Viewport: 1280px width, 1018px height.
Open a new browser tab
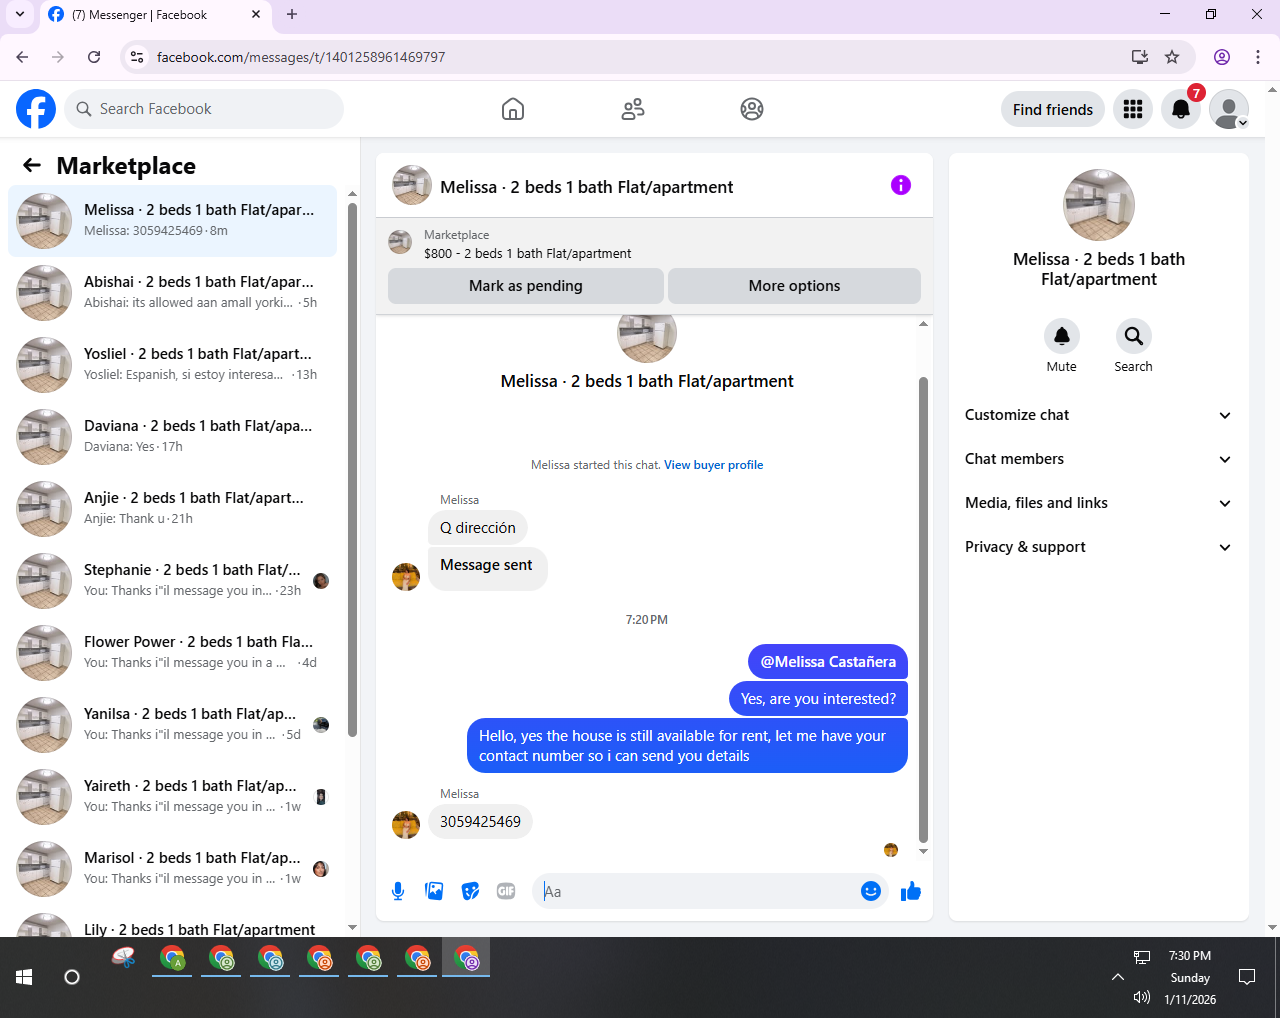[292, 15]
